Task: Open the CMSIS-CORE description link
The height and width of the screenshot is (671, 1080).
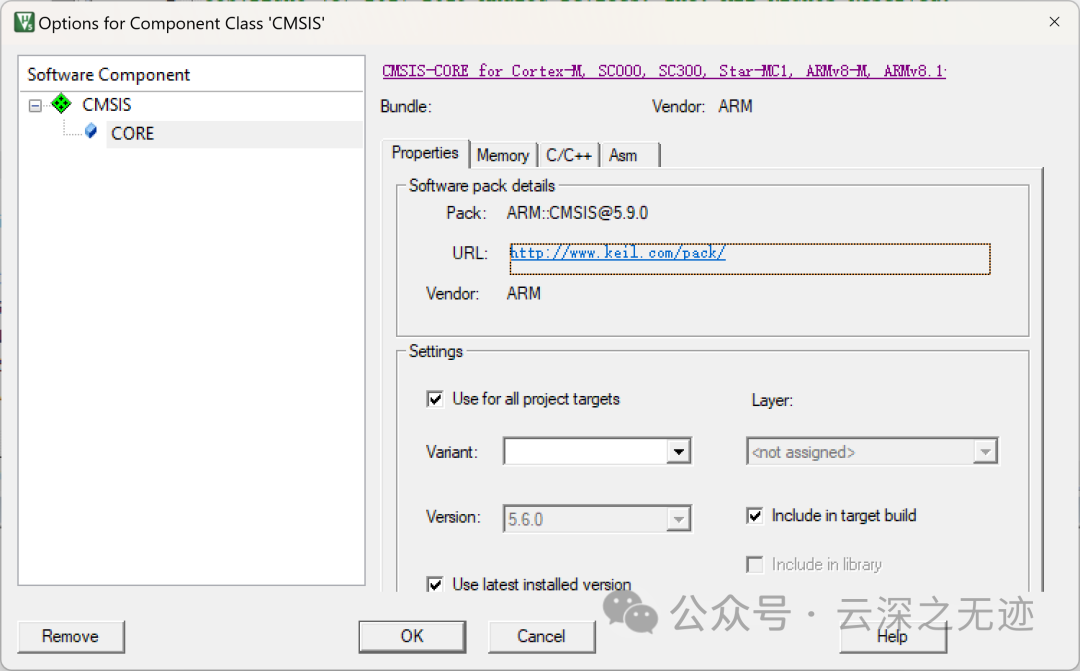Action: pos(664,71)
